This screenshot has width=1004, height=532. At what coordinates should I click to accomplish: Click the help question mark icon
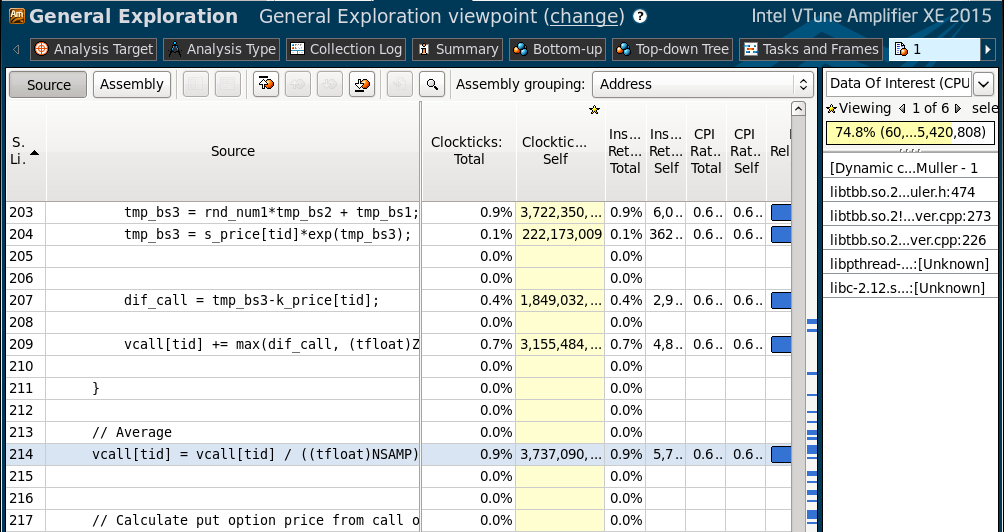[x=640, y=17]
